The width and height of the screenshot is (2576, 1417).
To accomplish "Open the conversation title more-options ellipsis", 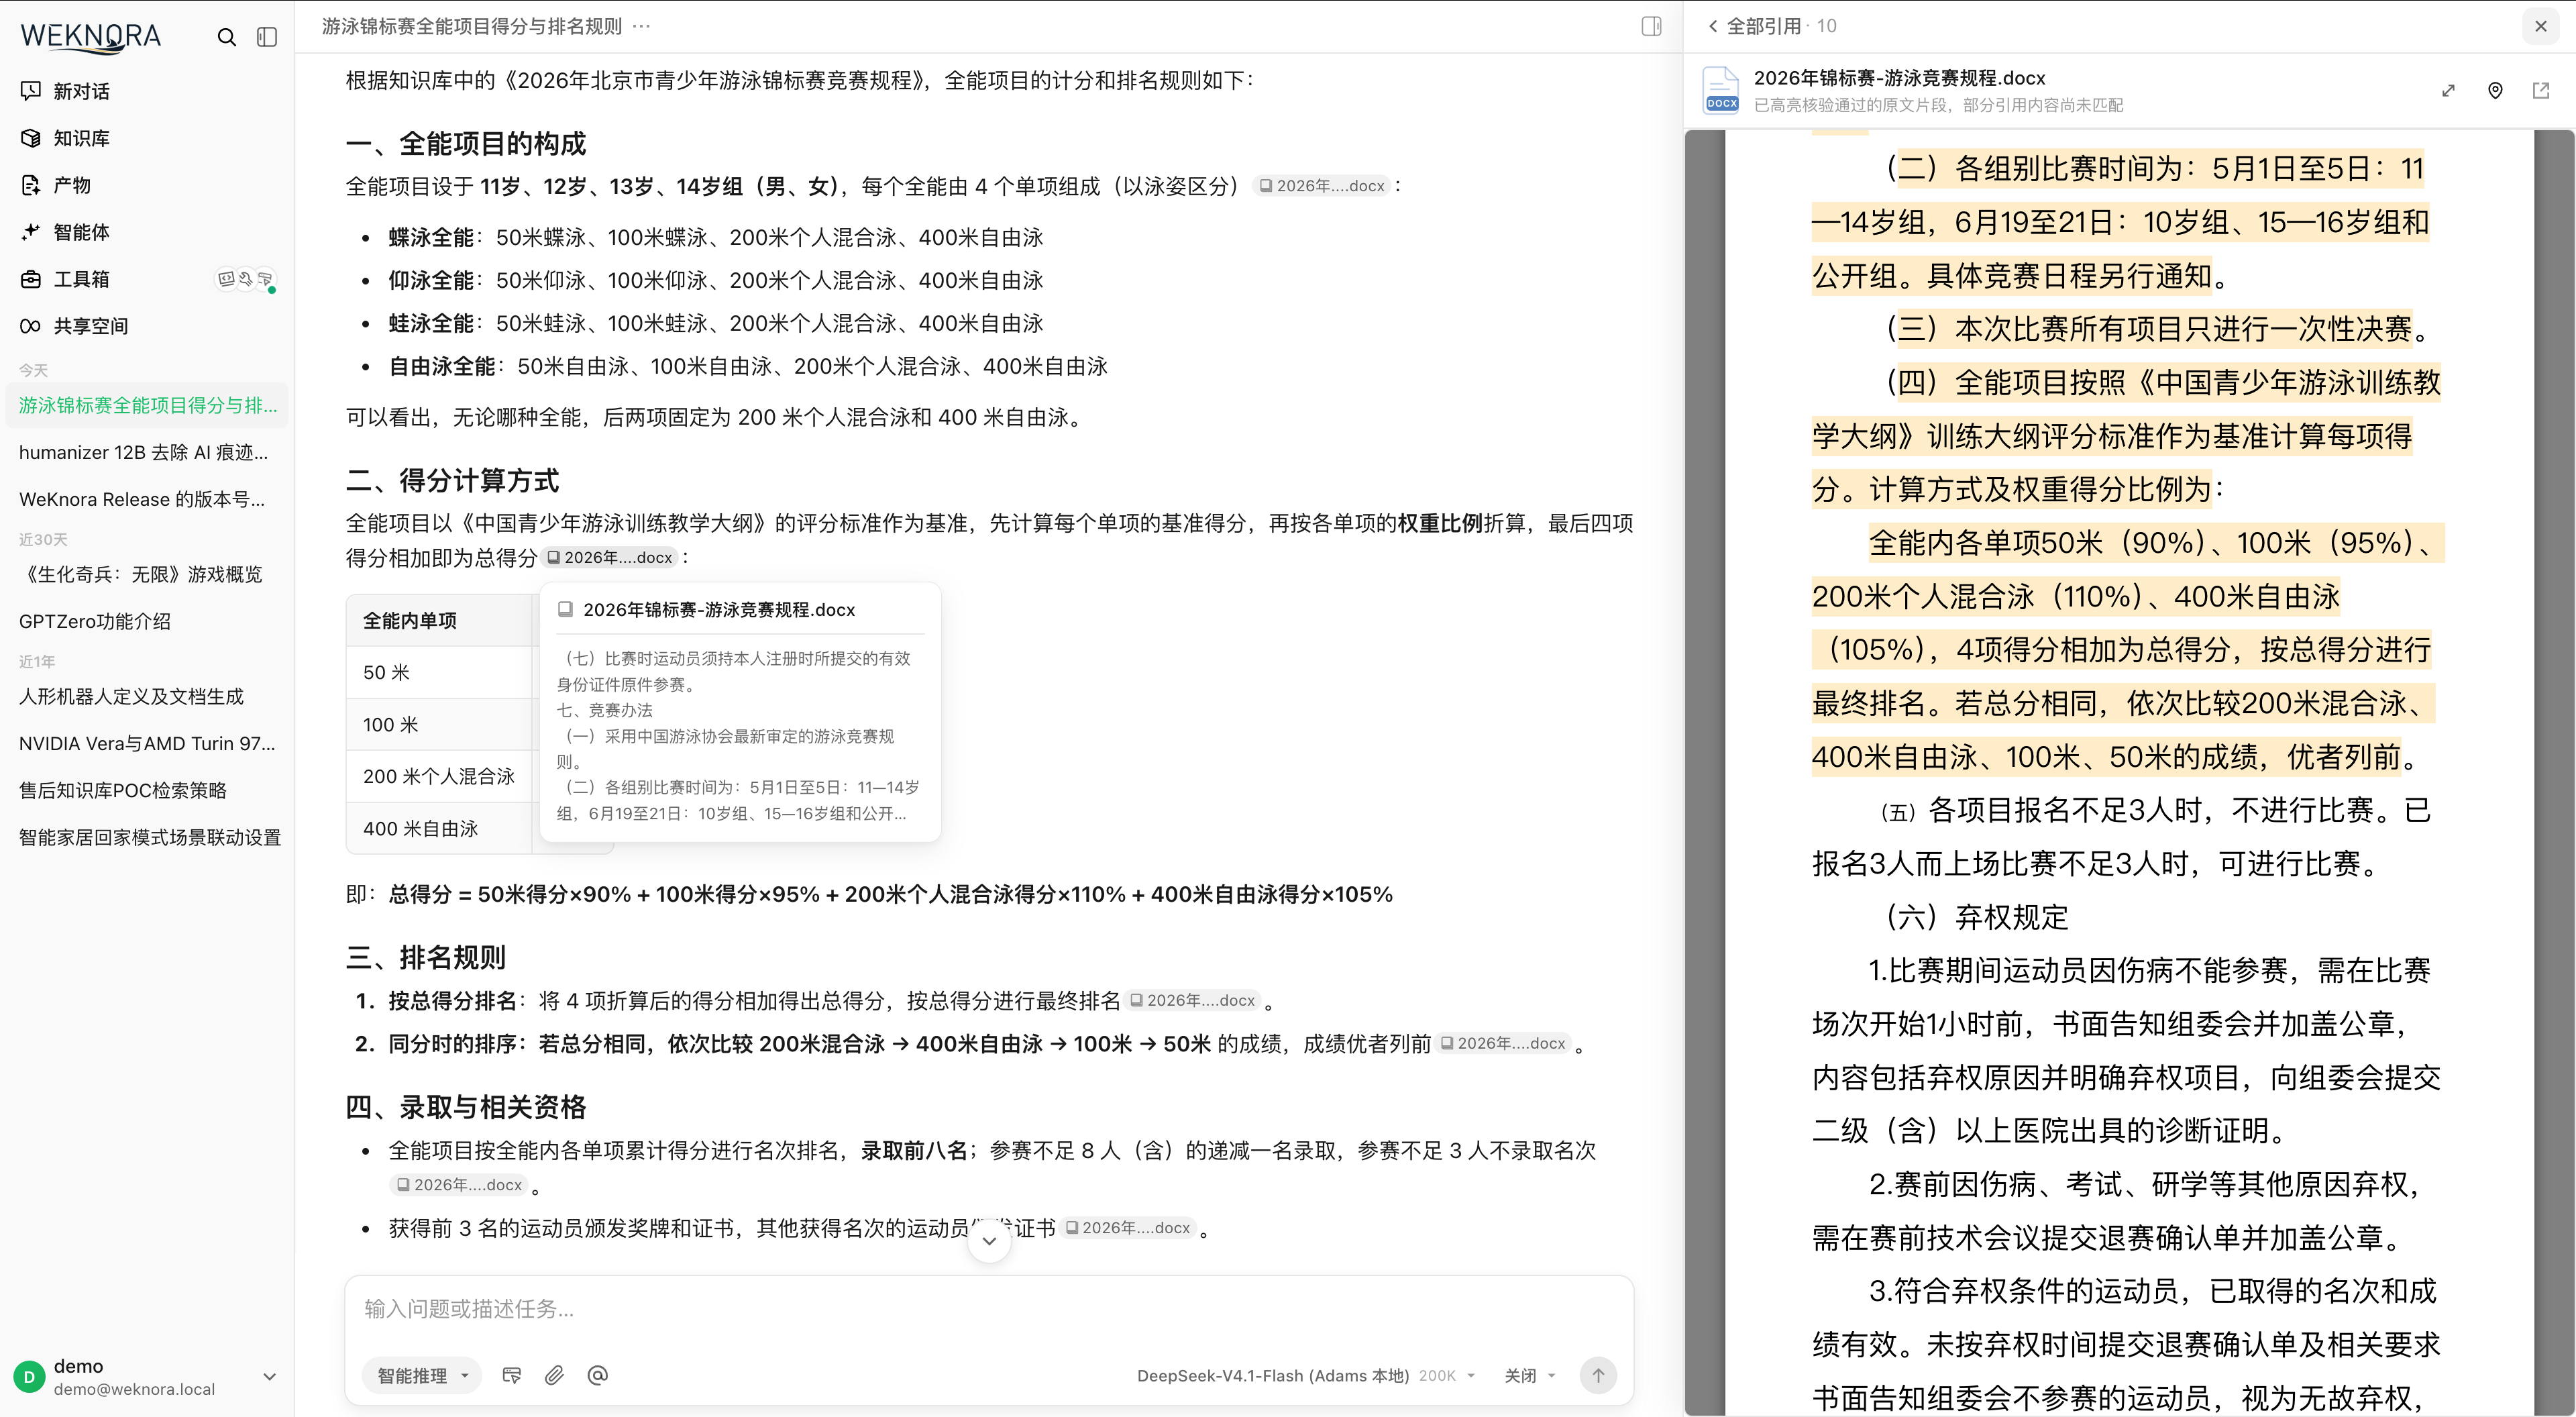I will (642, 26).
